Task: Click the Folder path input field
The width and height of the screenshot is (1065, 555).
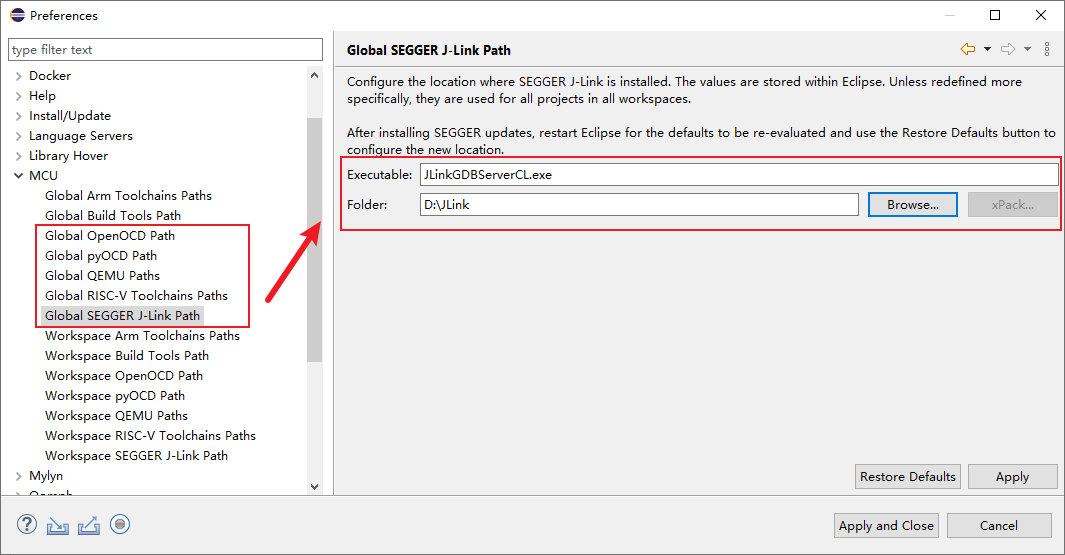Action: [639, 204]
